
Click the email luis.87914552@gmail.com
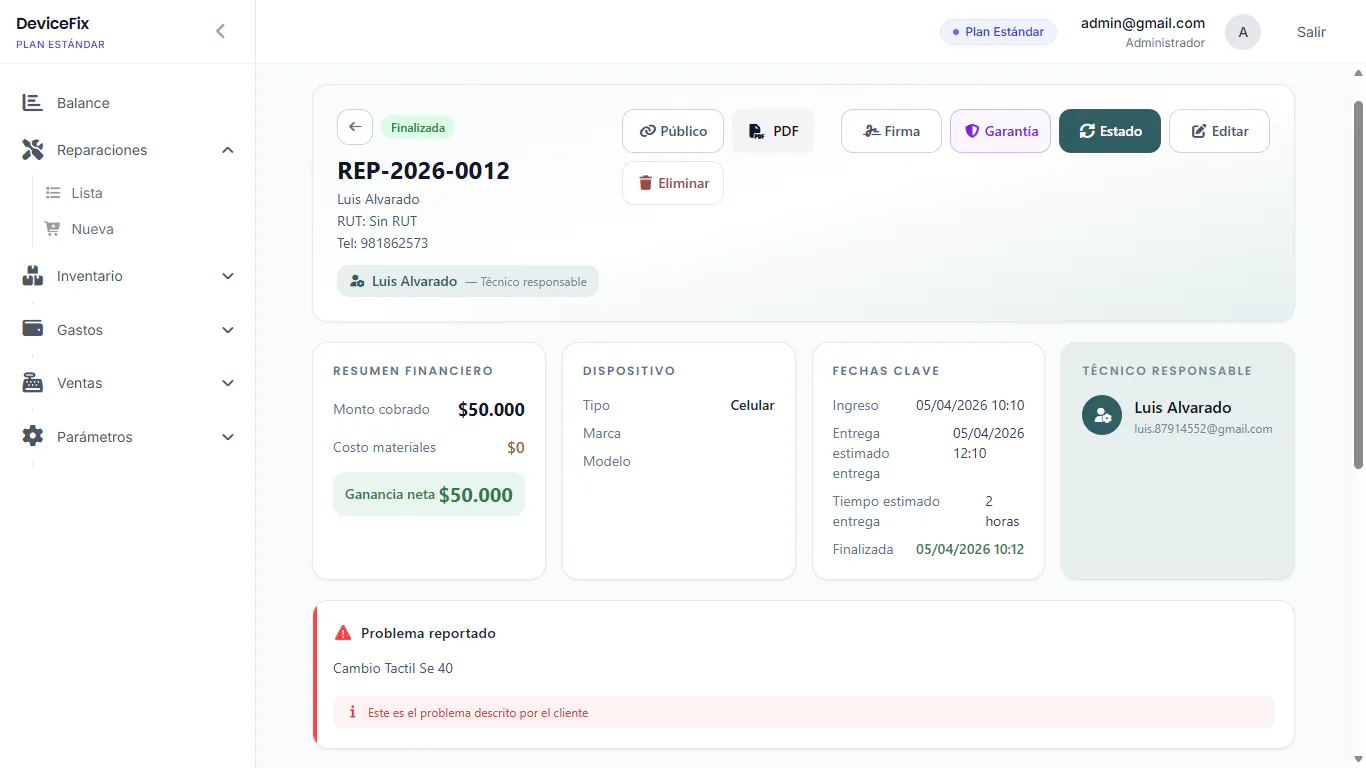[x=1203, y=429]
